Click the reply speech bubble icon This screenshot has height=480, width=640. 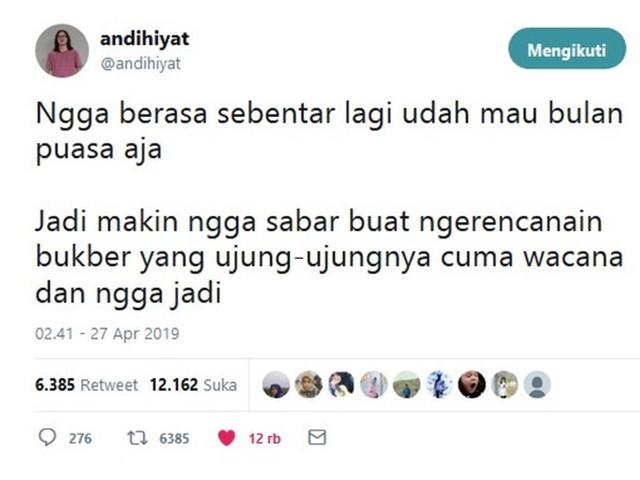pyautogui.click(x=47, y=437)
